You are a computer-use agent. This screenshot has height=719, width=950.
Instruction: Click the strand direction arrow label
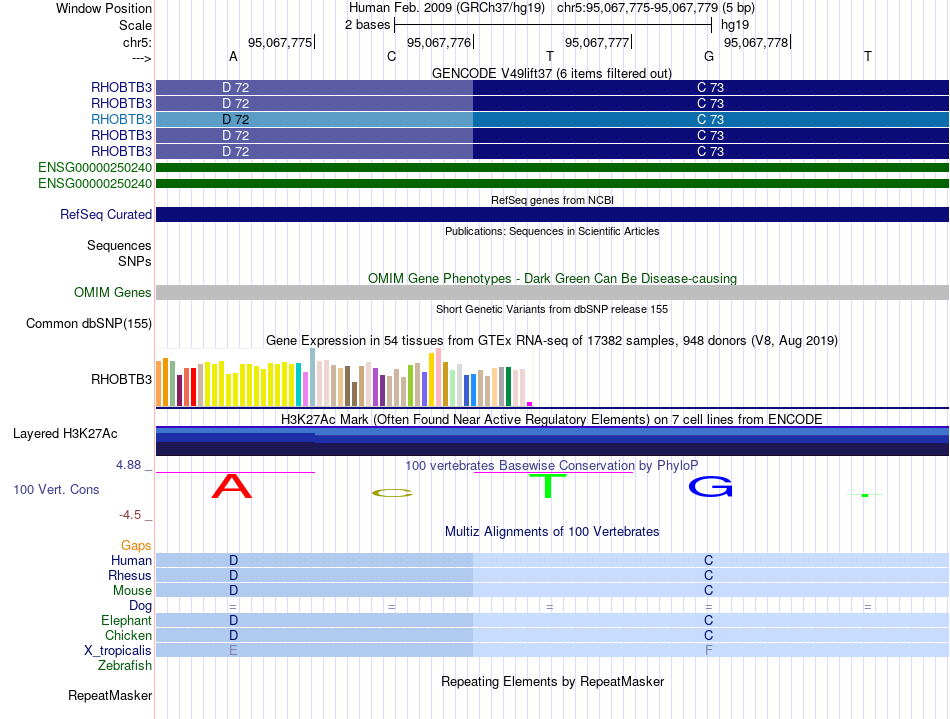coord(141,58)
